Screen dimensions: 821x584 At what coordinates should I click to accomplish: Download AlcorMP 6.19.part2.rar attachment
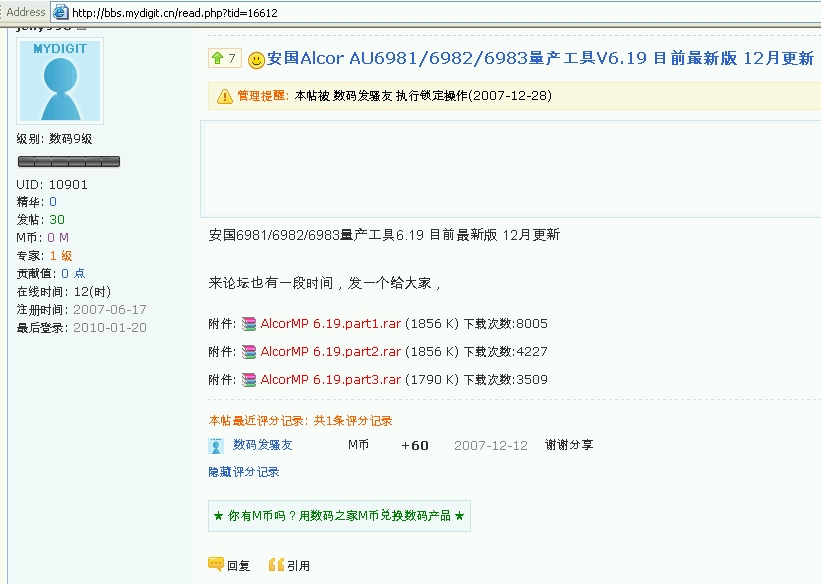pos(330,351)
